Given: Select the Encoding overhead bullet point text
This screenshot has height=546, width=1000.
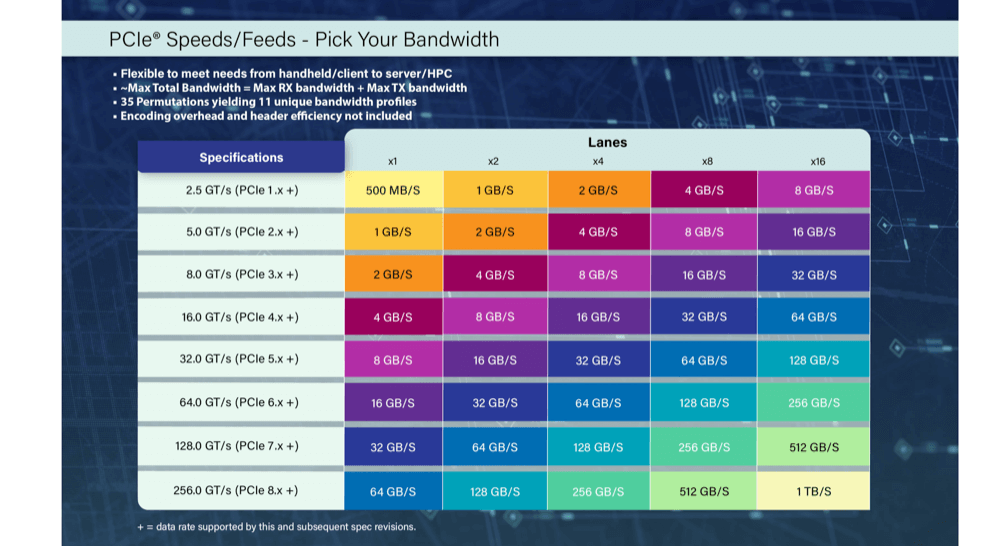Looking at the screenshot, I should click(266, 116).
